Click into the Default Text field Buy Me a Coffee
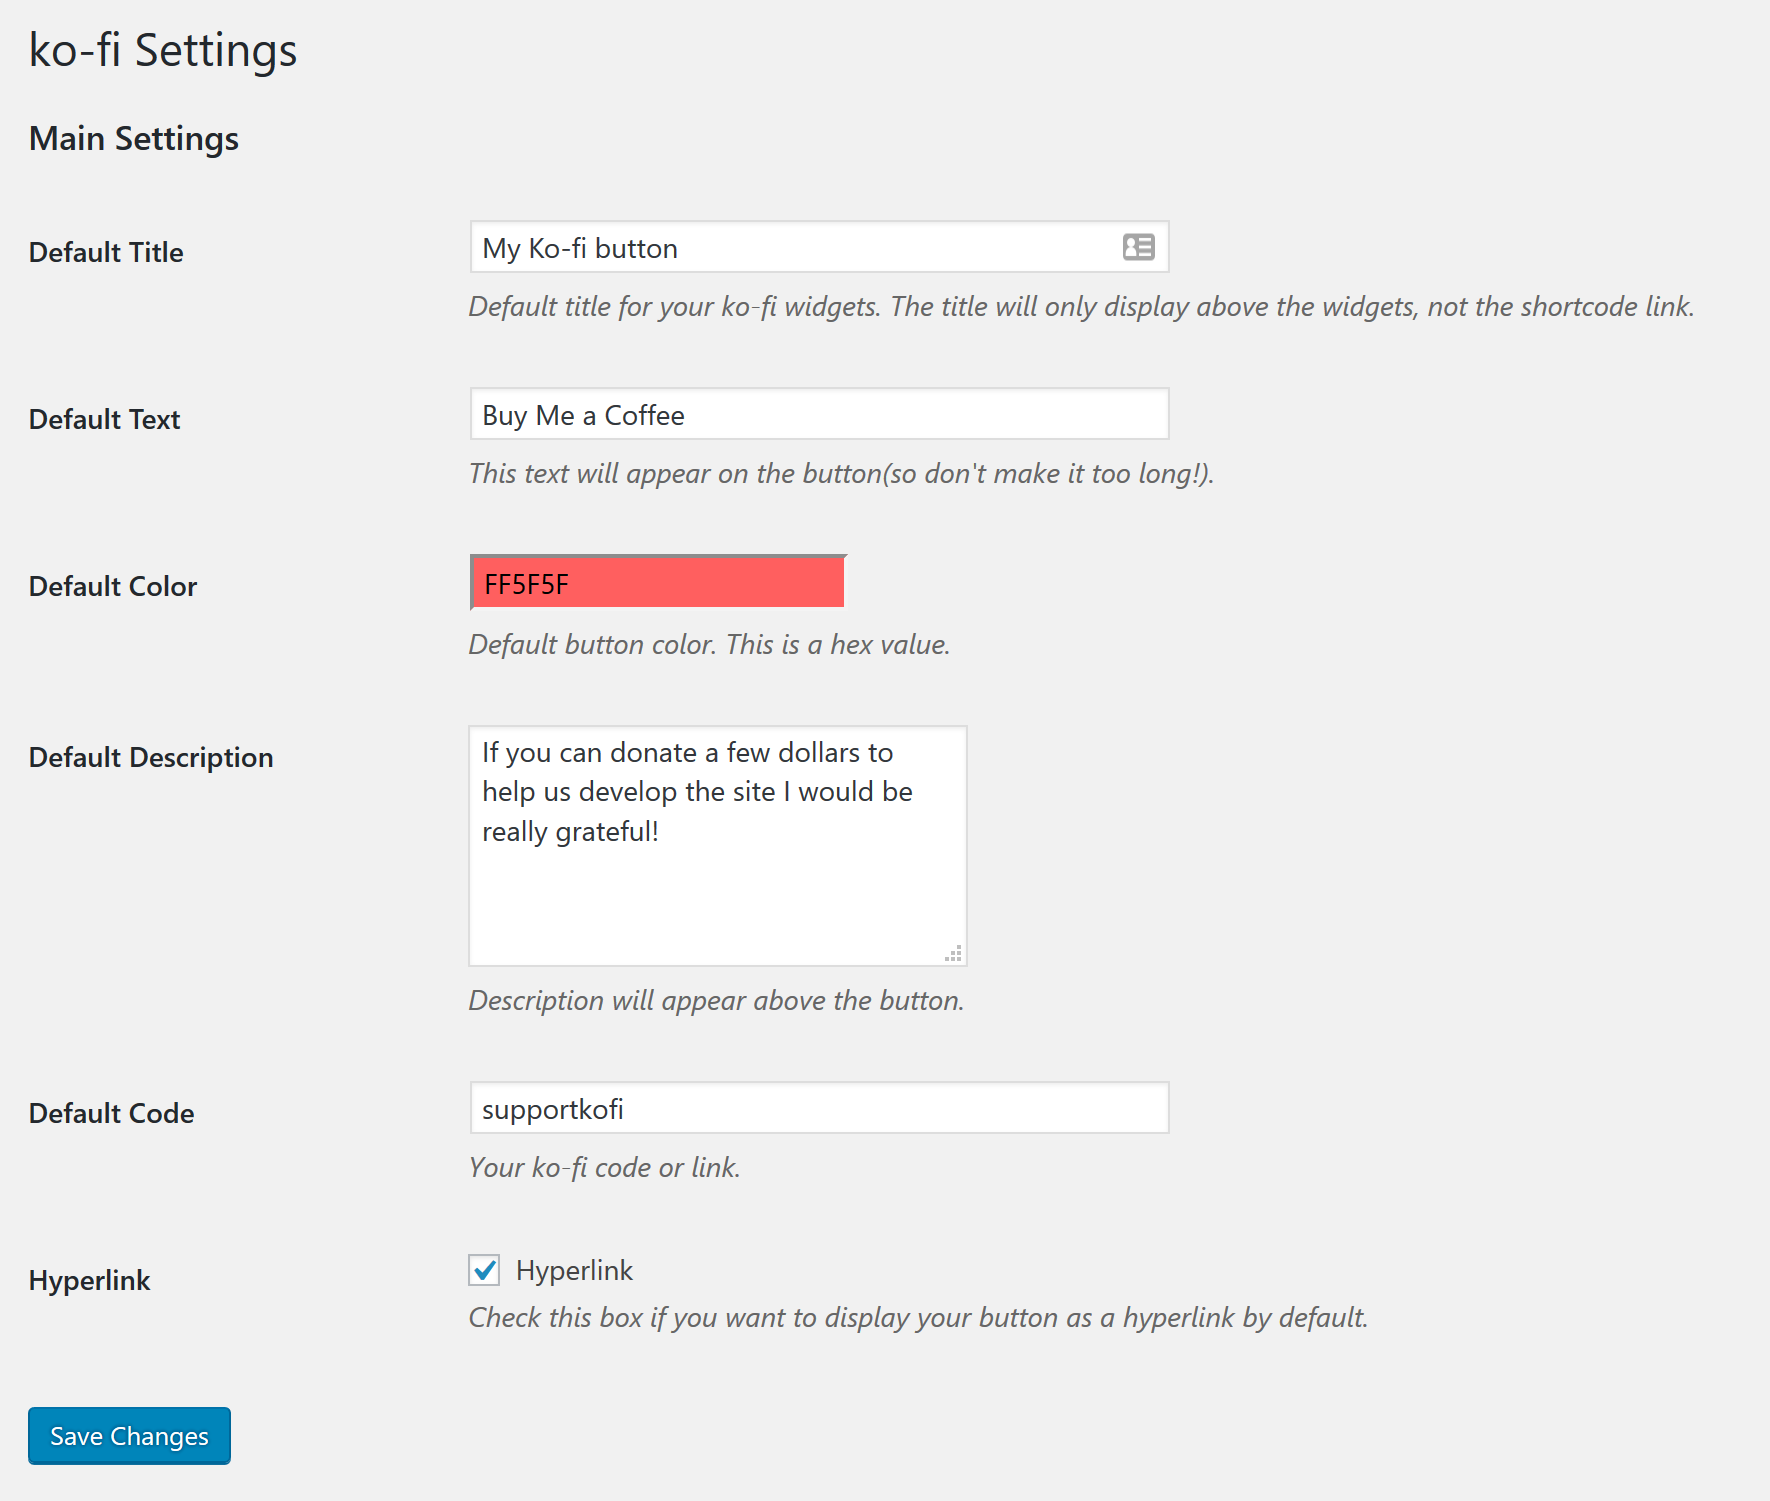Image resolution: width=1770 pixels, height=1501 pixels. (x=819, y=414)
